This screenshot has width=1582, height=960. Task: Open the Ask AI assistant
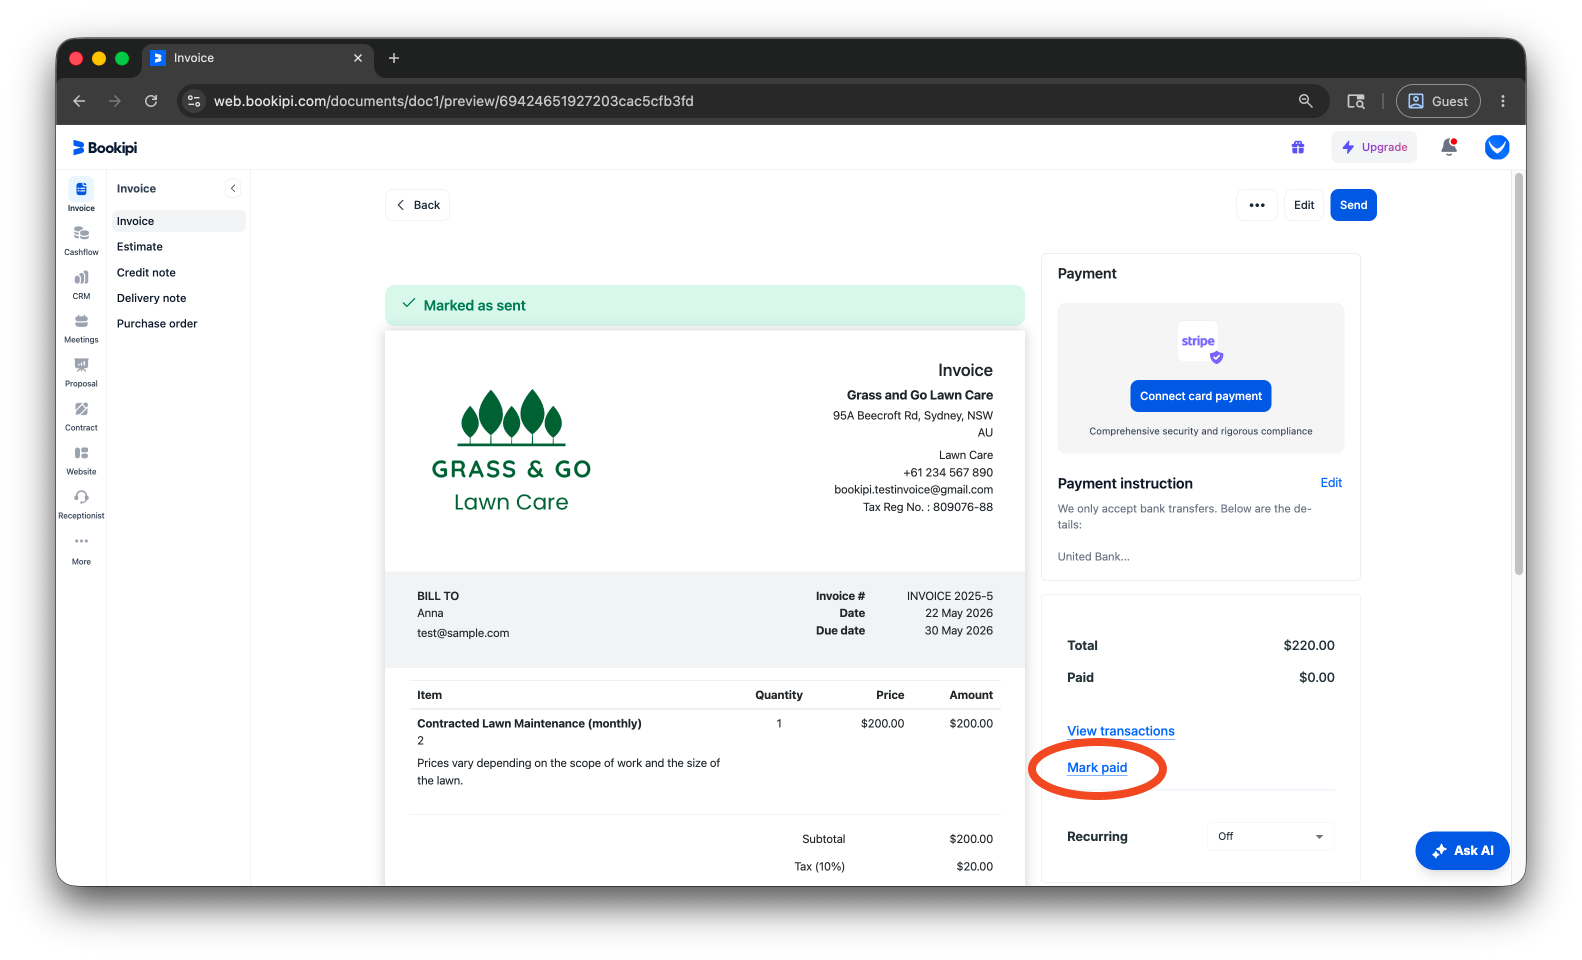[x=1462, y=850]
